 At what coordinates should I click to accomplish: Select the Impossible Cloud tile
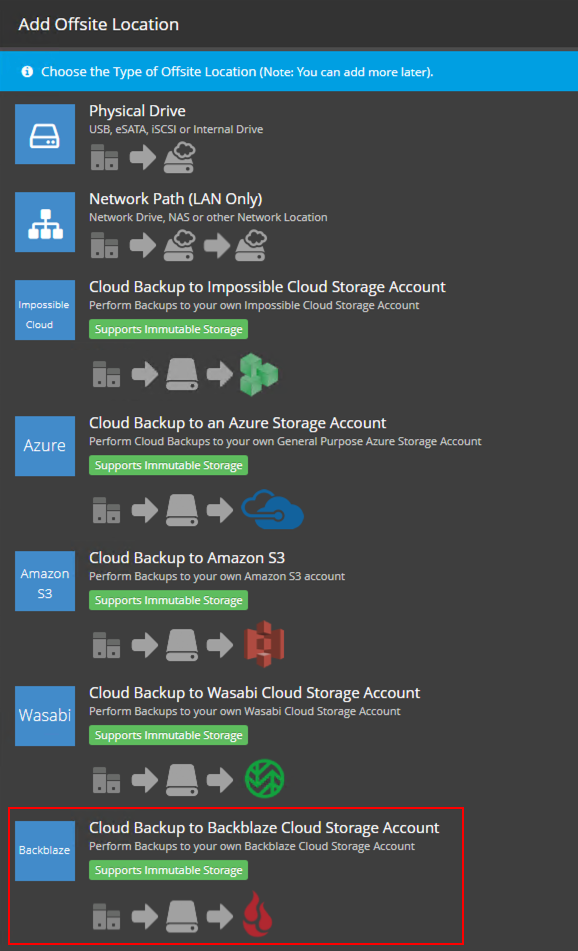[45, 310]
